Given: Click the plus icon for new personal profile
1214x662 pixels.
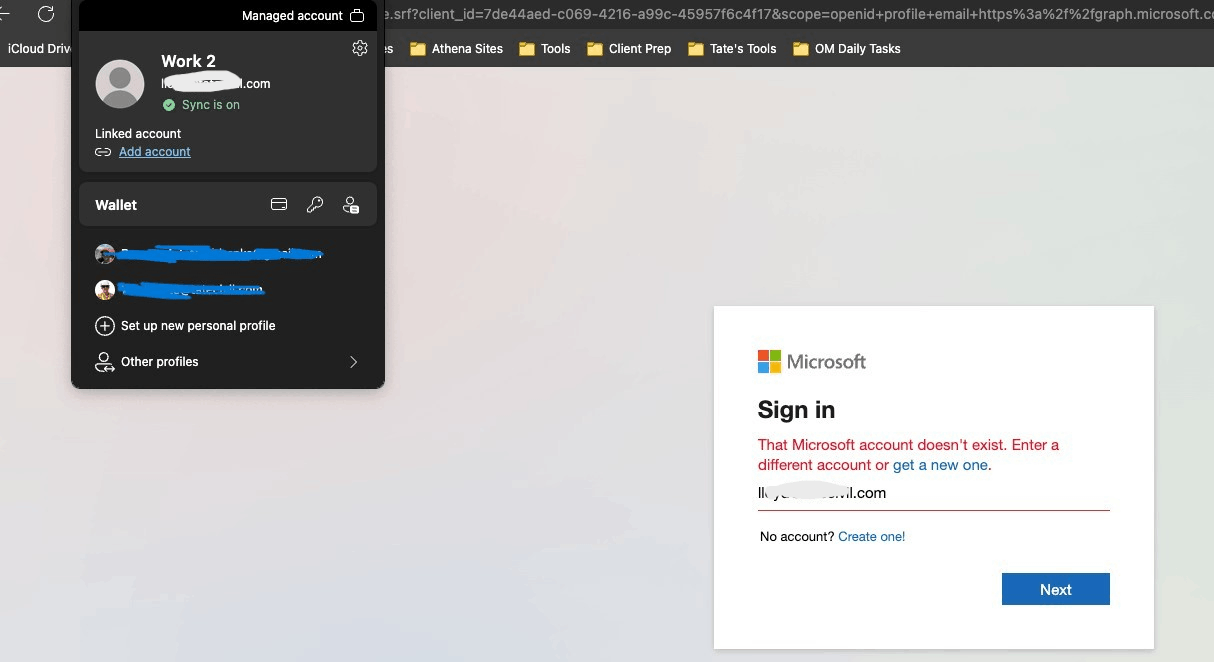Looking at the screenshot, I should (105, 325).
